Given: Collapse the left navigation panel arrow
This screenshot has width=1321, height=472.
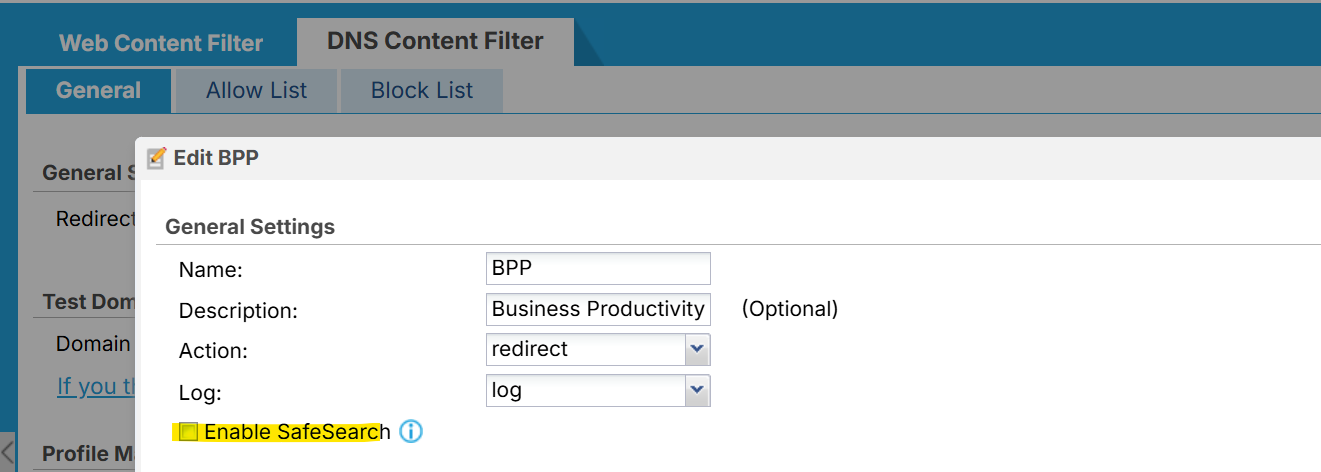Looking at the screenshot, I should pos(8,451).
